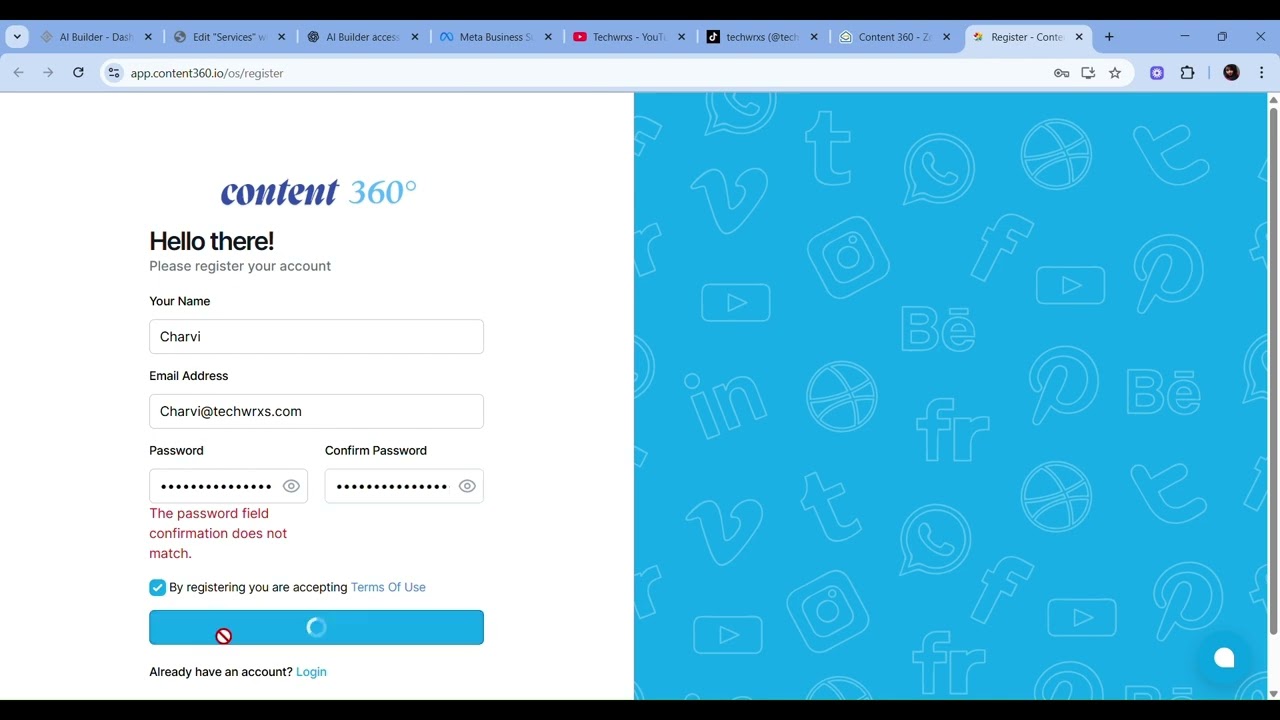
Task: Focus the Email Address input field
Action: (316, 411)
